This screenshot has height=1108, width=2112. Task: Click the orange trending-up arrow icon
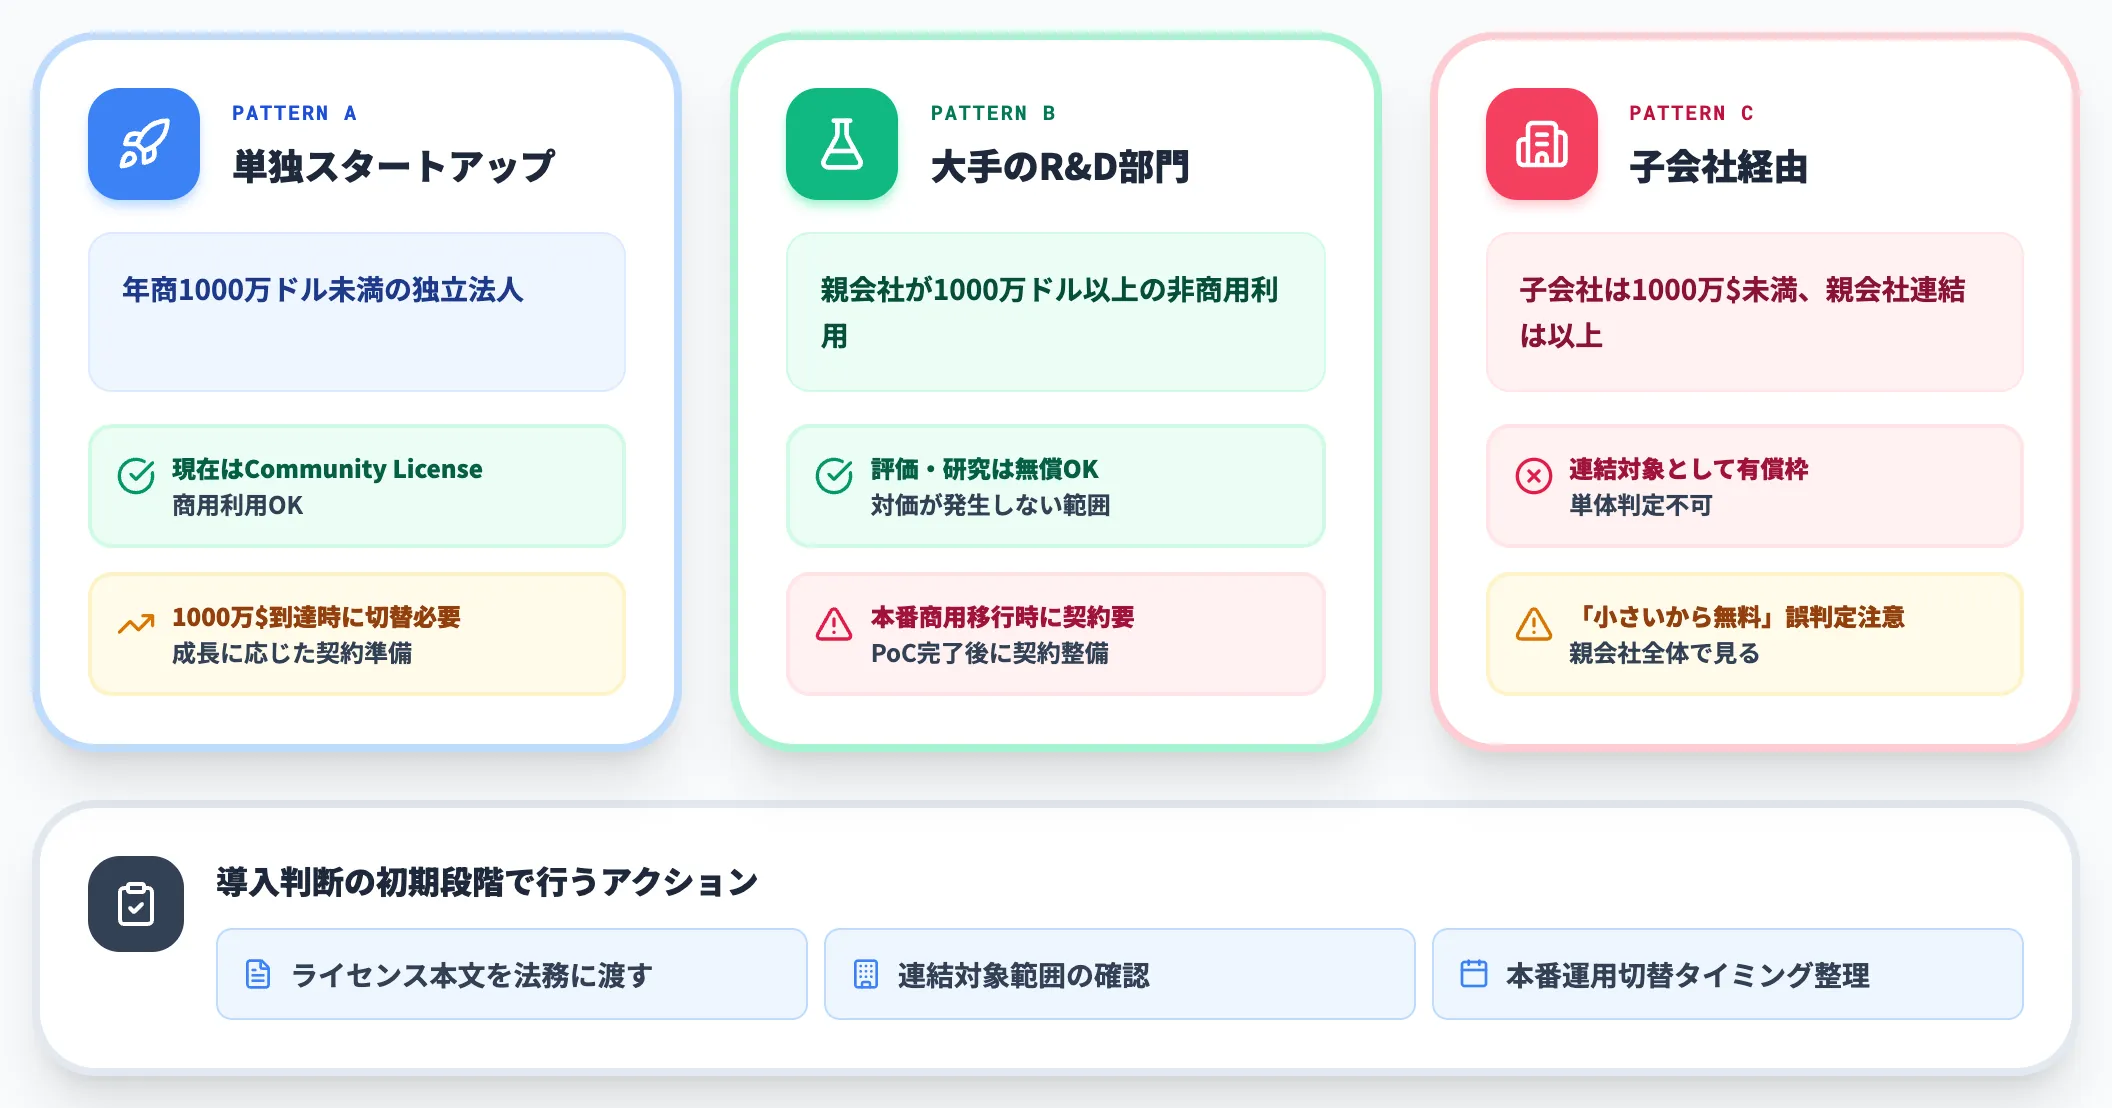tap(136, 625)
